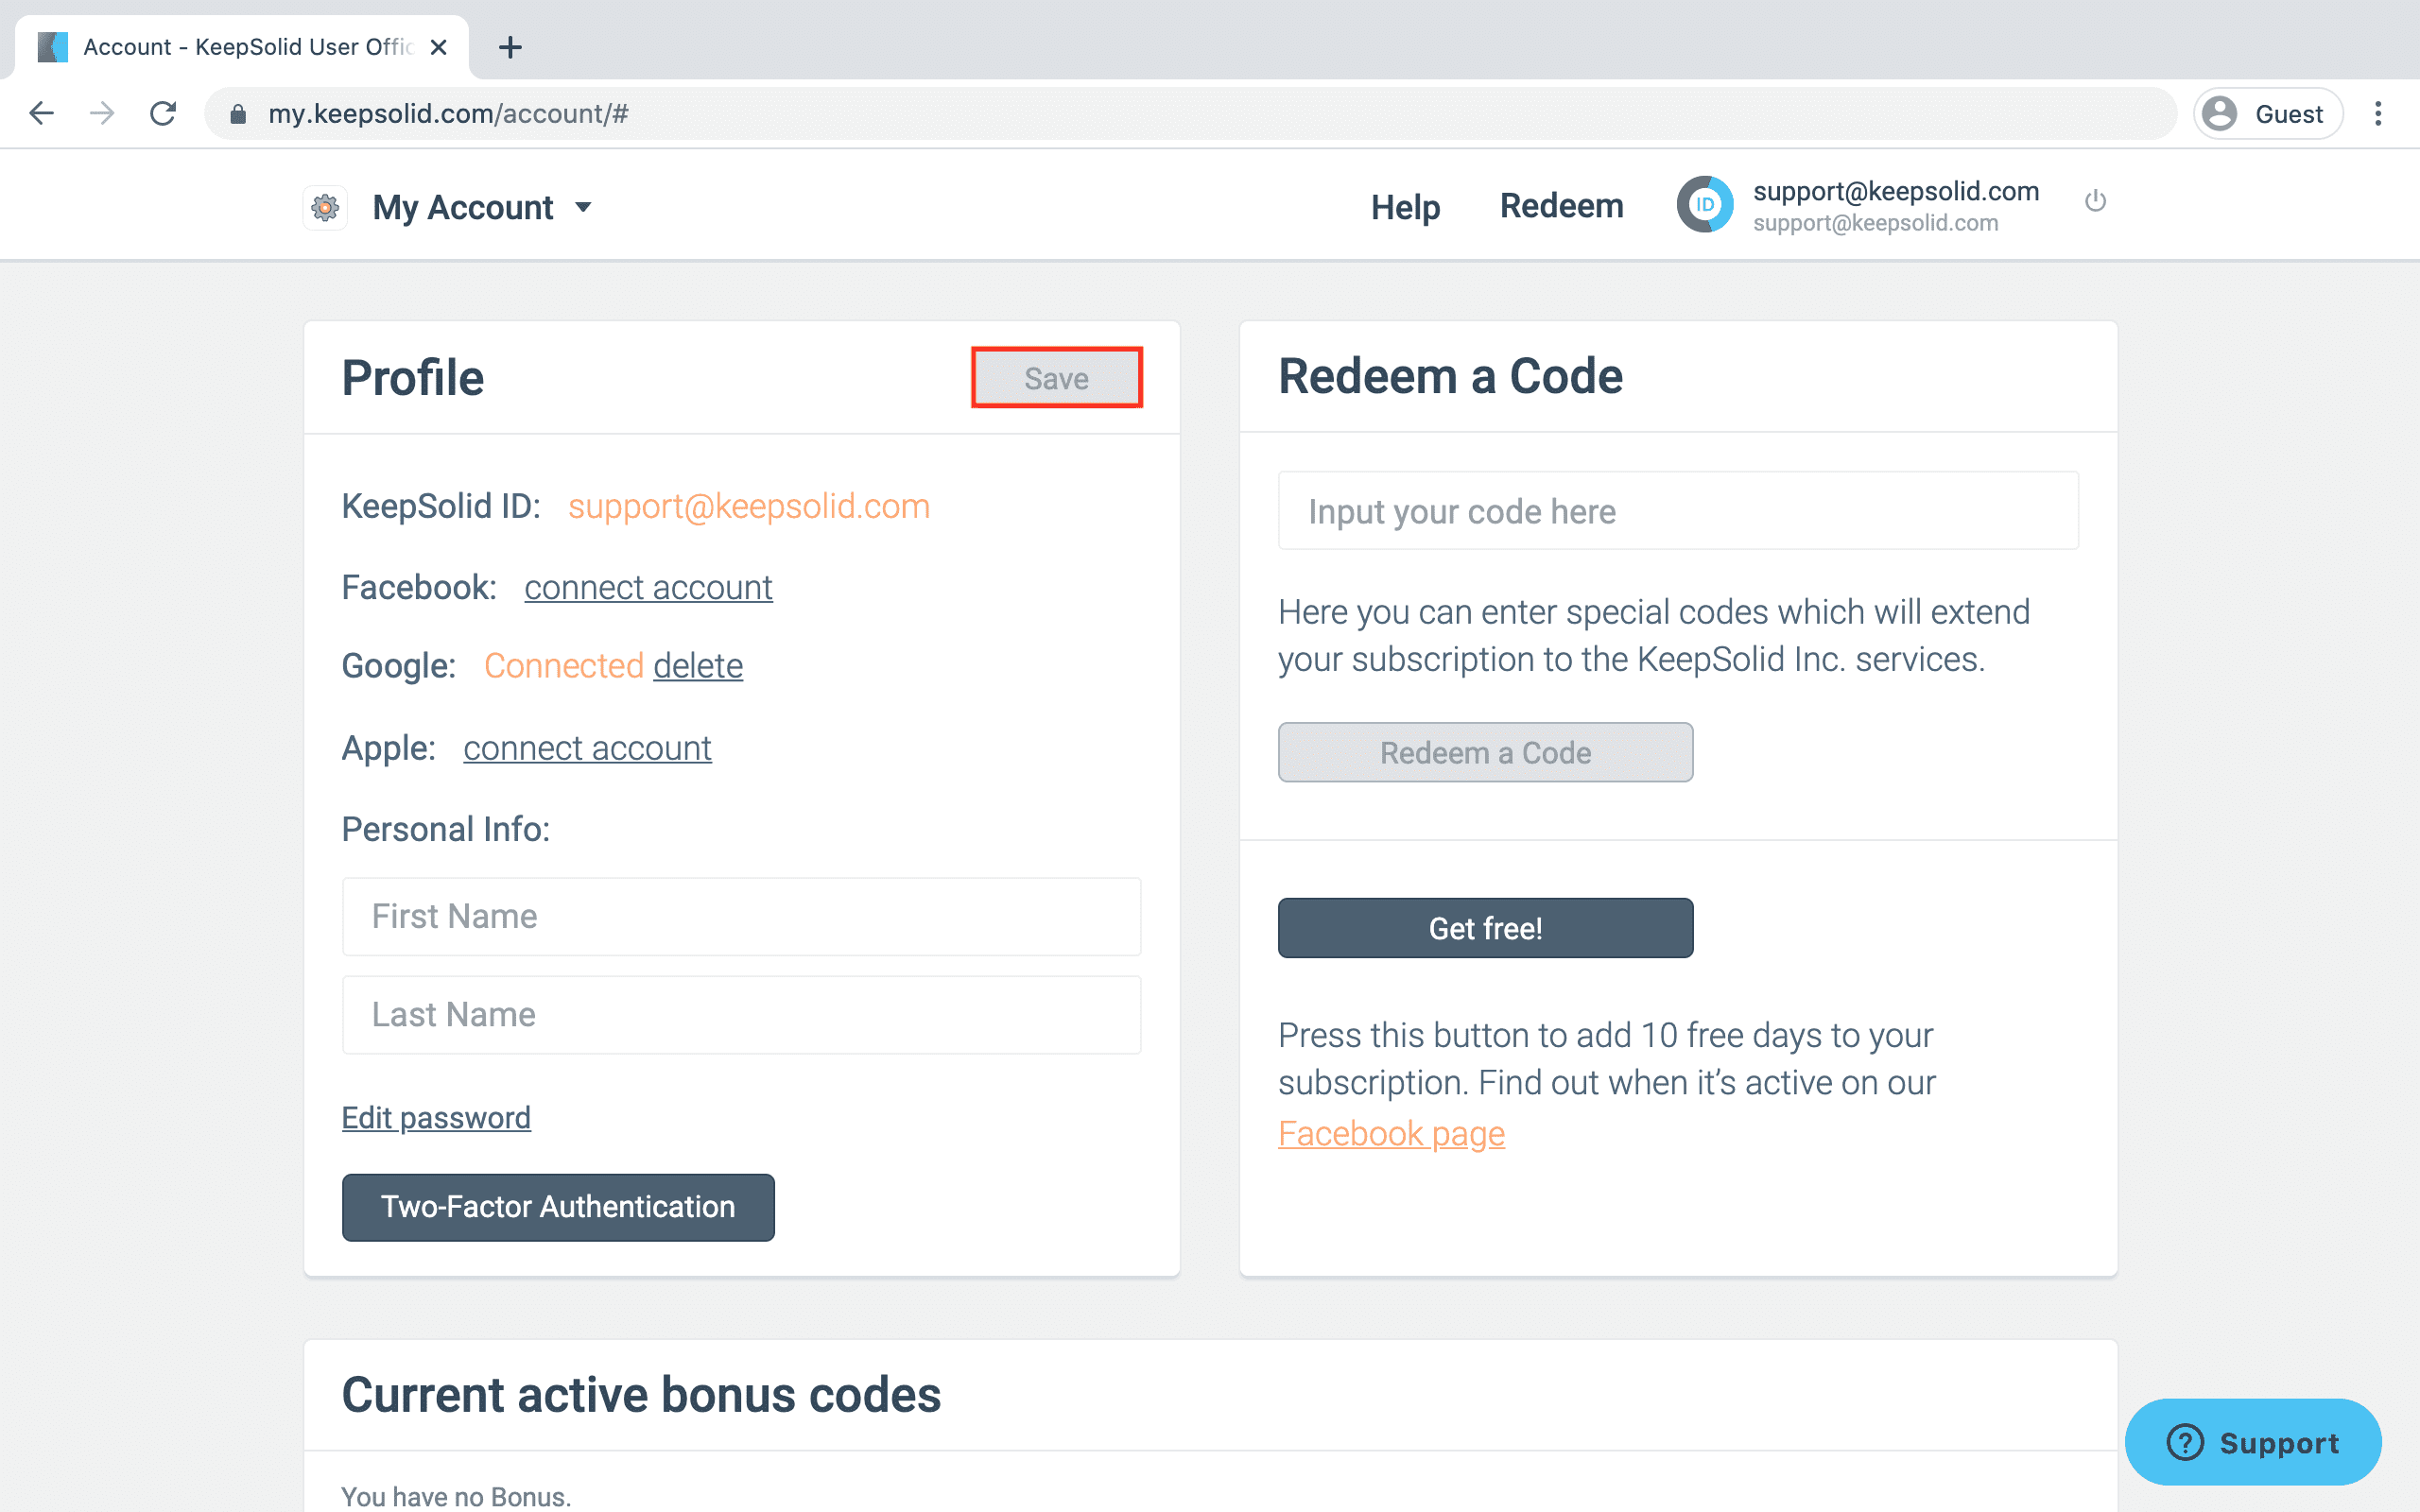This screenshot has width=2420, height=1512.
Task: Open the Chrome three-dot menu
Action: [2378, 114]
